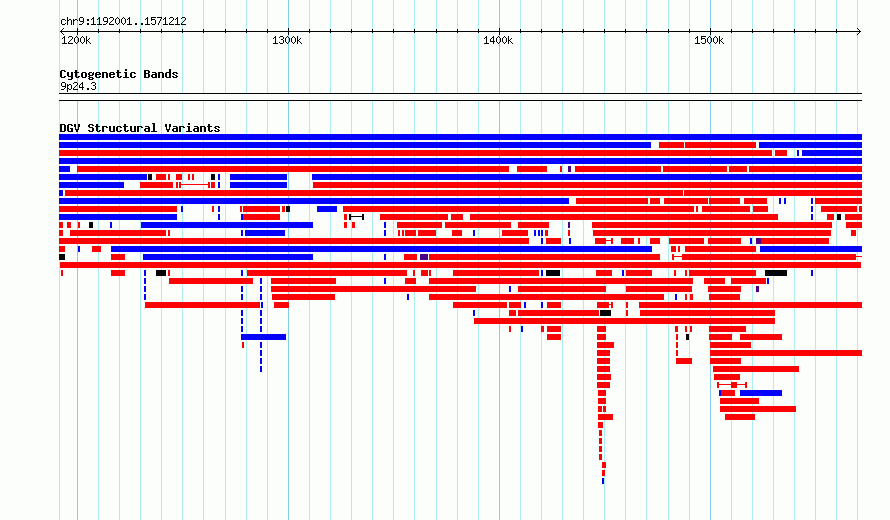Select the lowest blue mark in 1450k column
This screenshot has height=520, width=890.
[x=603, y=481]
